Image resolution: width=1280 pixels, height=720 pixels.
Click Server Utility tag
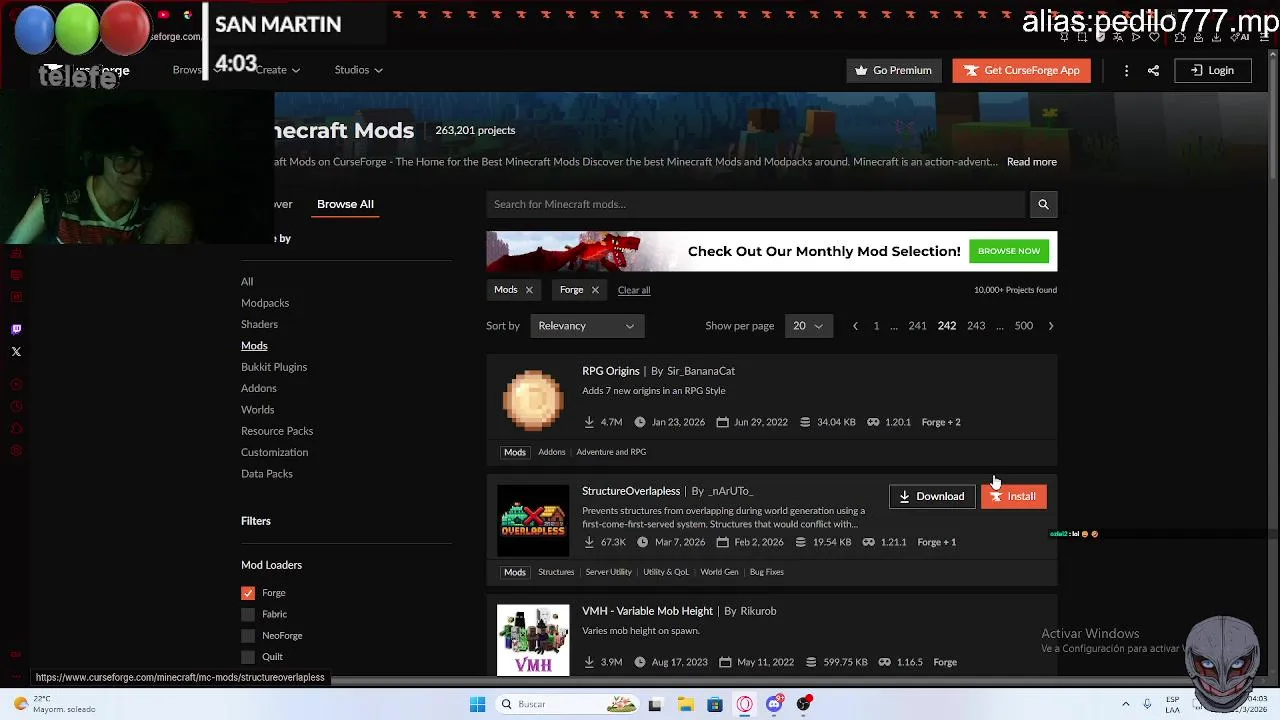pos(608,572)
